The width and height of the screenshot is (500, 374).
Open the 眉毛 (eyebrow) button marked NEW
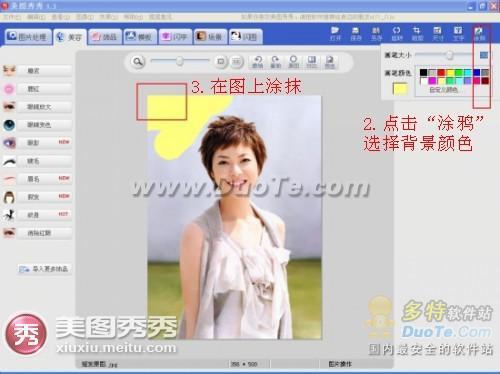45,179
